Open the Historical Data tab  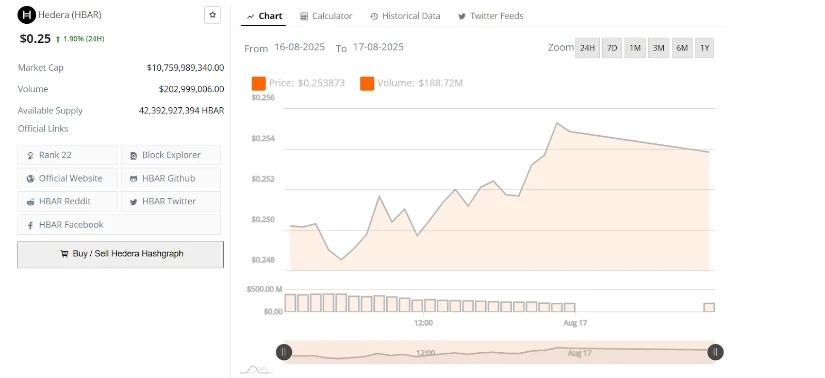[405, 16]
